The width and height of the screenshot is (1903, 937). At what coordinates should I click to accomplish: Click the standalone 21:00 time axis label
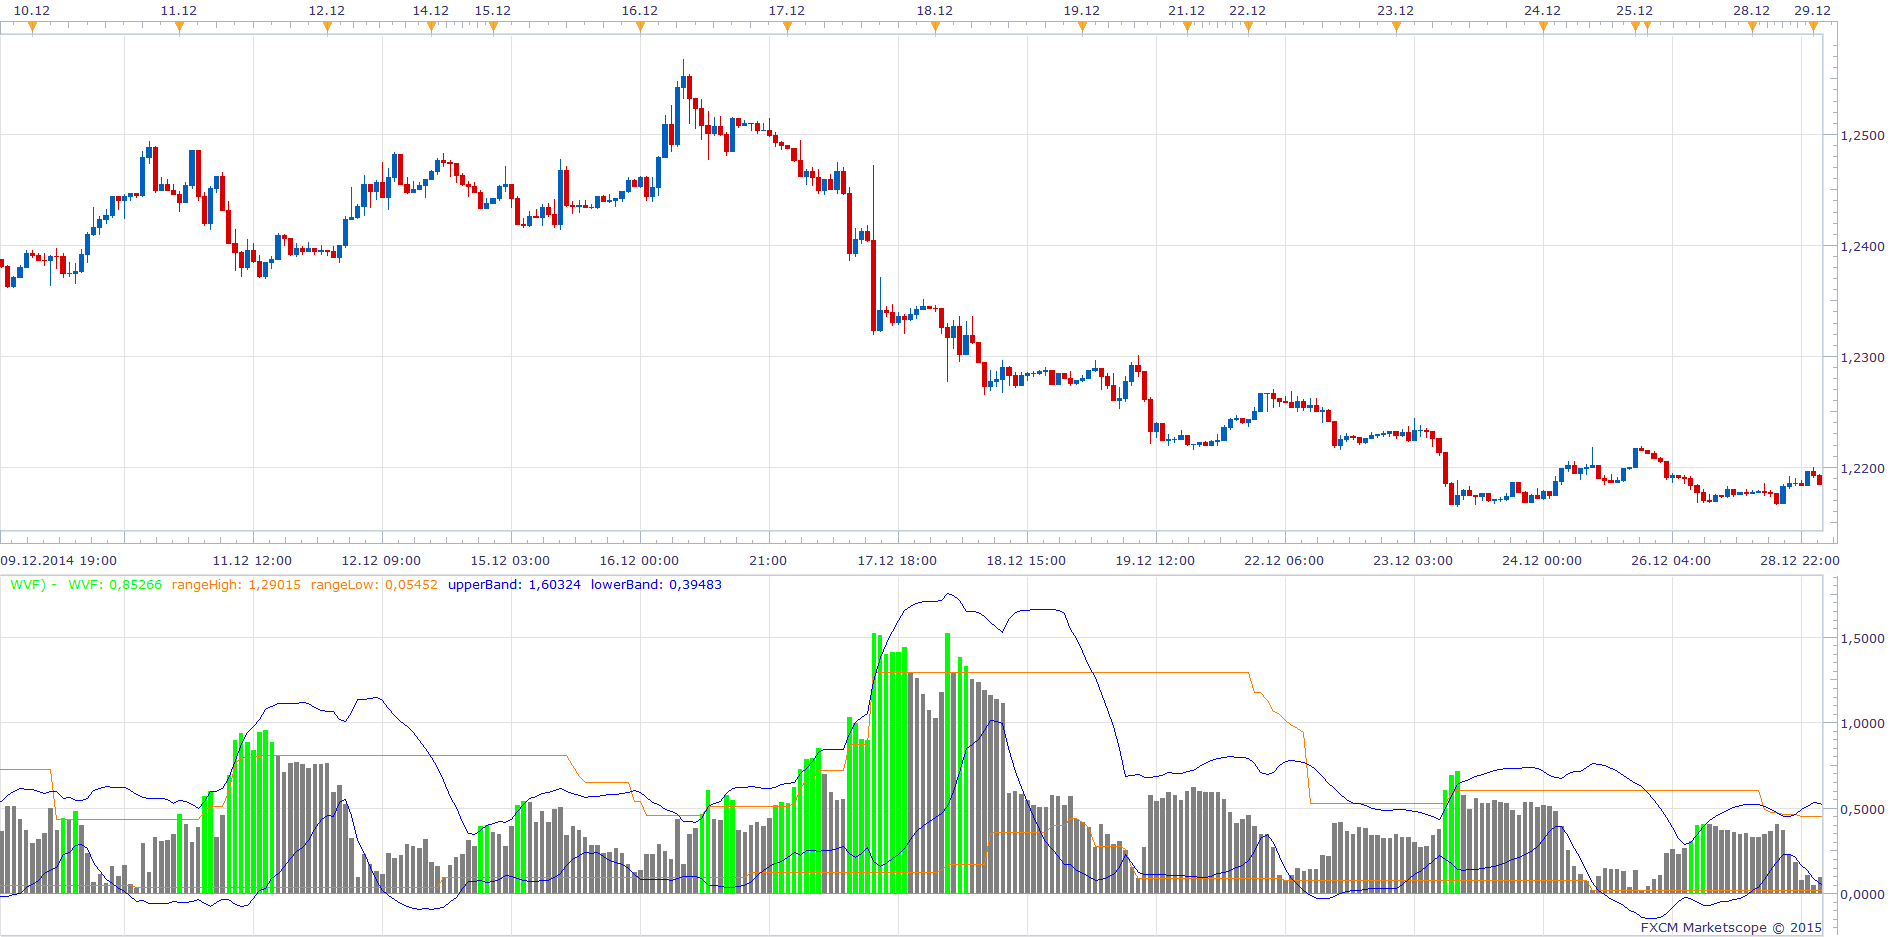pyautogui.click(x=768, y=561)
